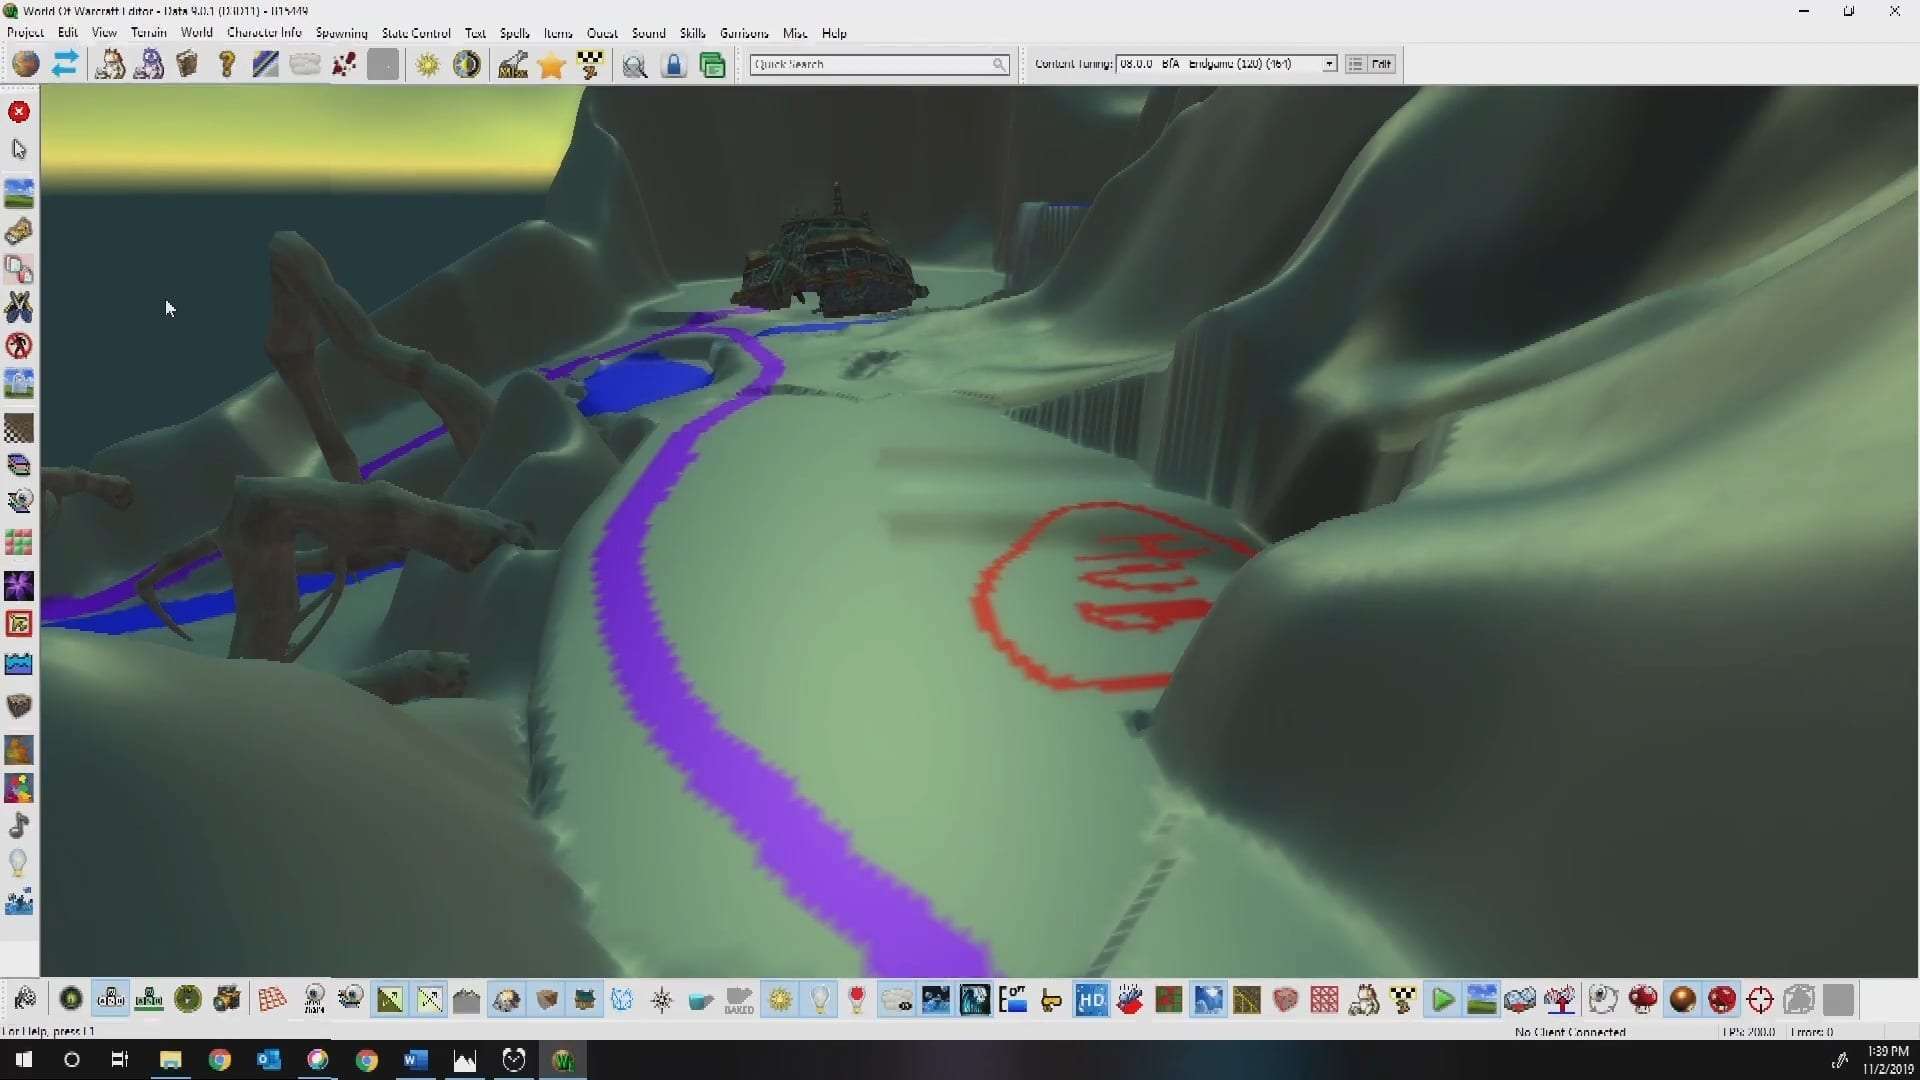Expand the Content Tuning dropdown
The height and width of the screenshot is (1080, 1920).
tap(1329, 64)
